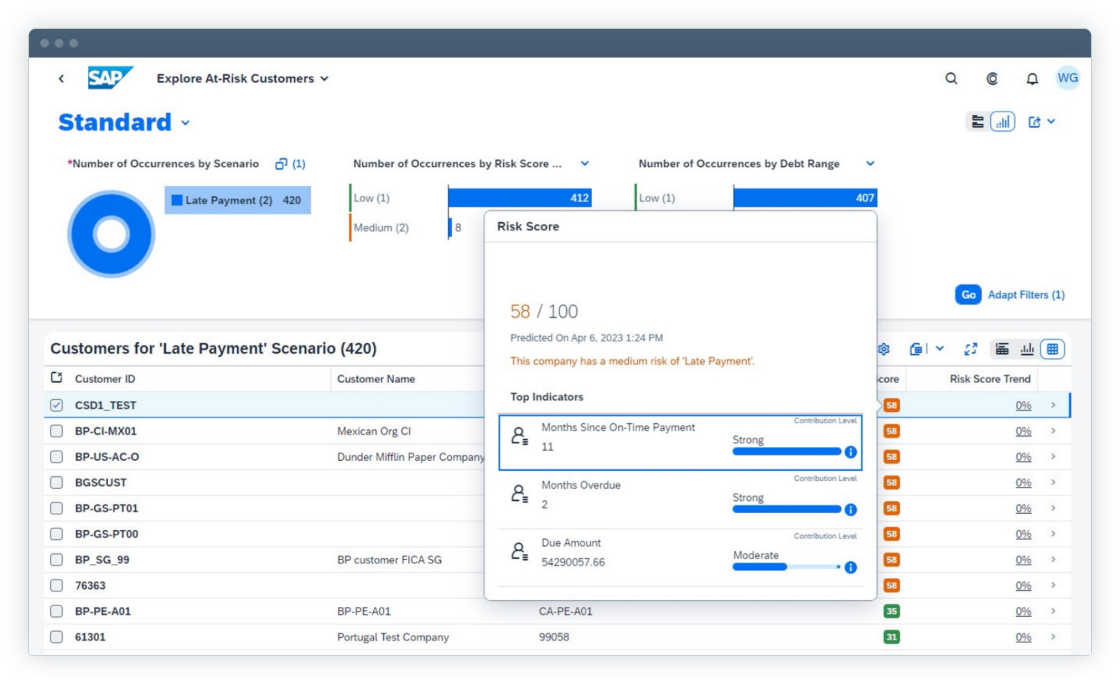
Task: Check the BP-GS-PT01 row checkbox
Action: pyautogui.click(x=56, y=508)
